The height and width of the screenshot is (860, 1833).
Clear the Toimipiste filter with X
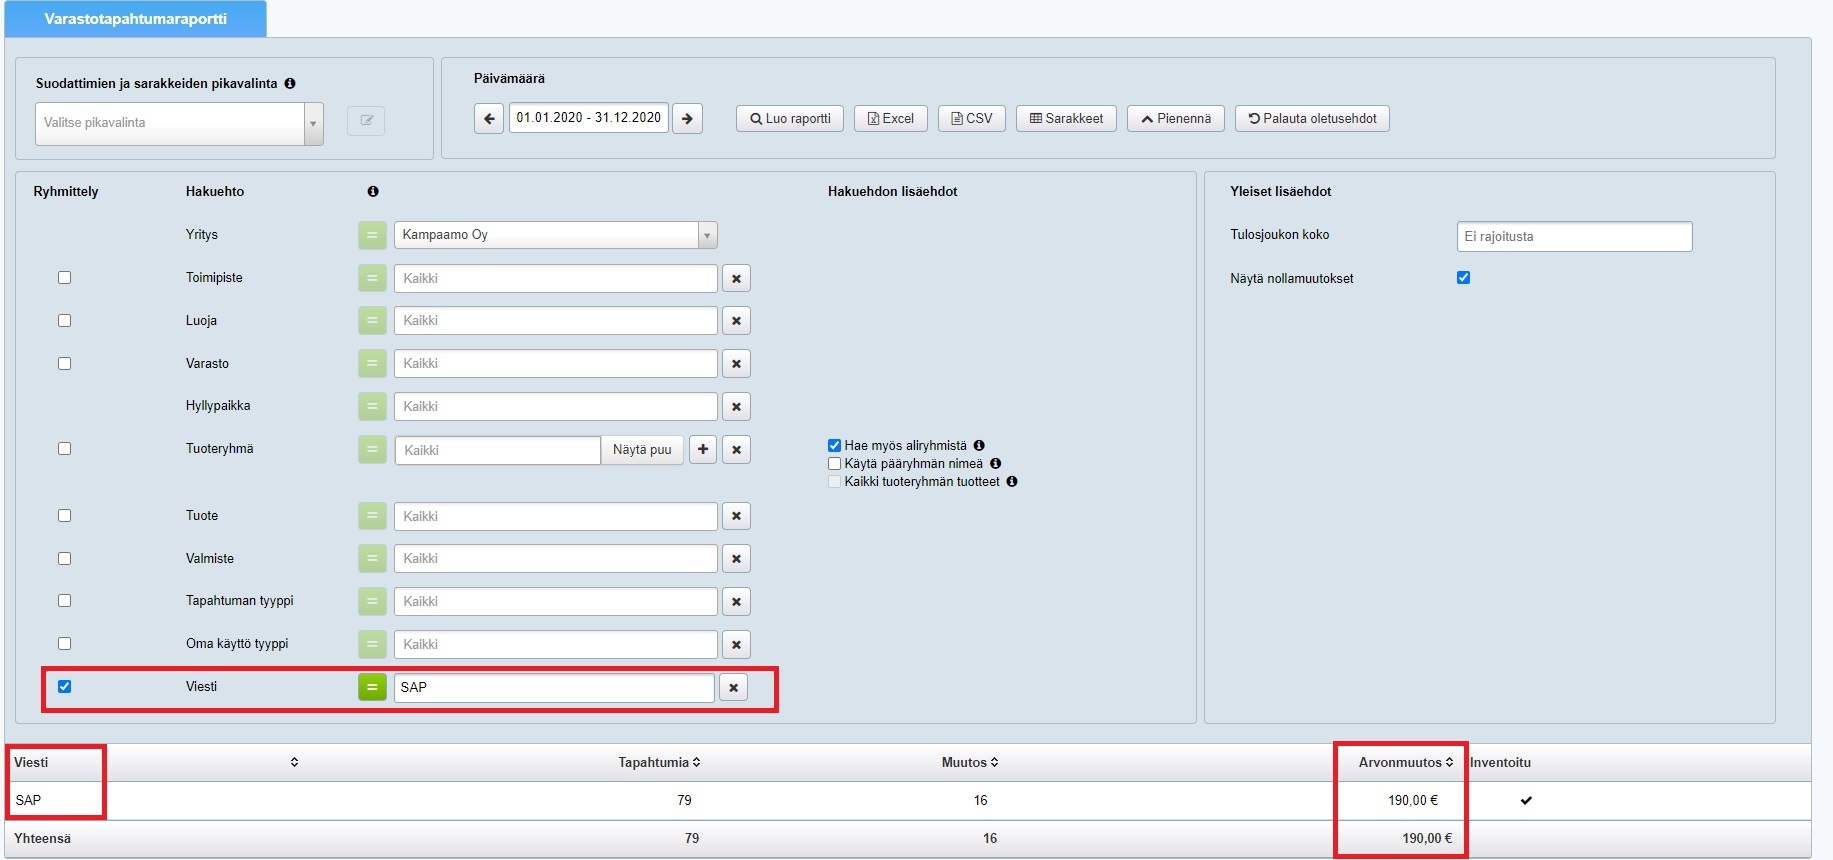pyautogui.click(x=736, y=279)
